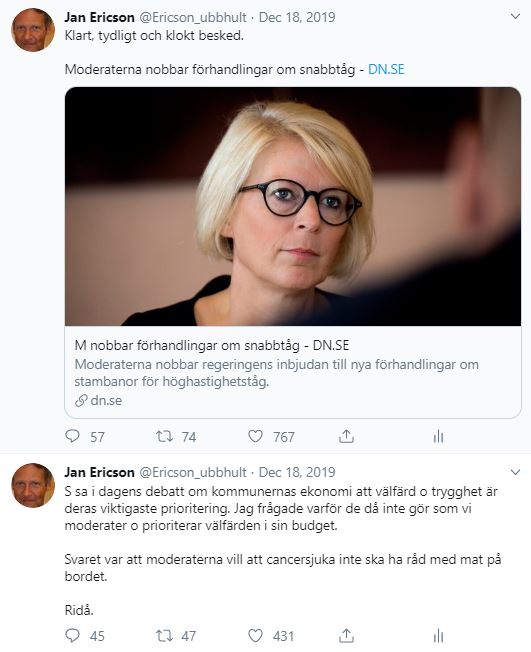
Task: Open the dn.se link card domain
Action: (x=99, y=400)
